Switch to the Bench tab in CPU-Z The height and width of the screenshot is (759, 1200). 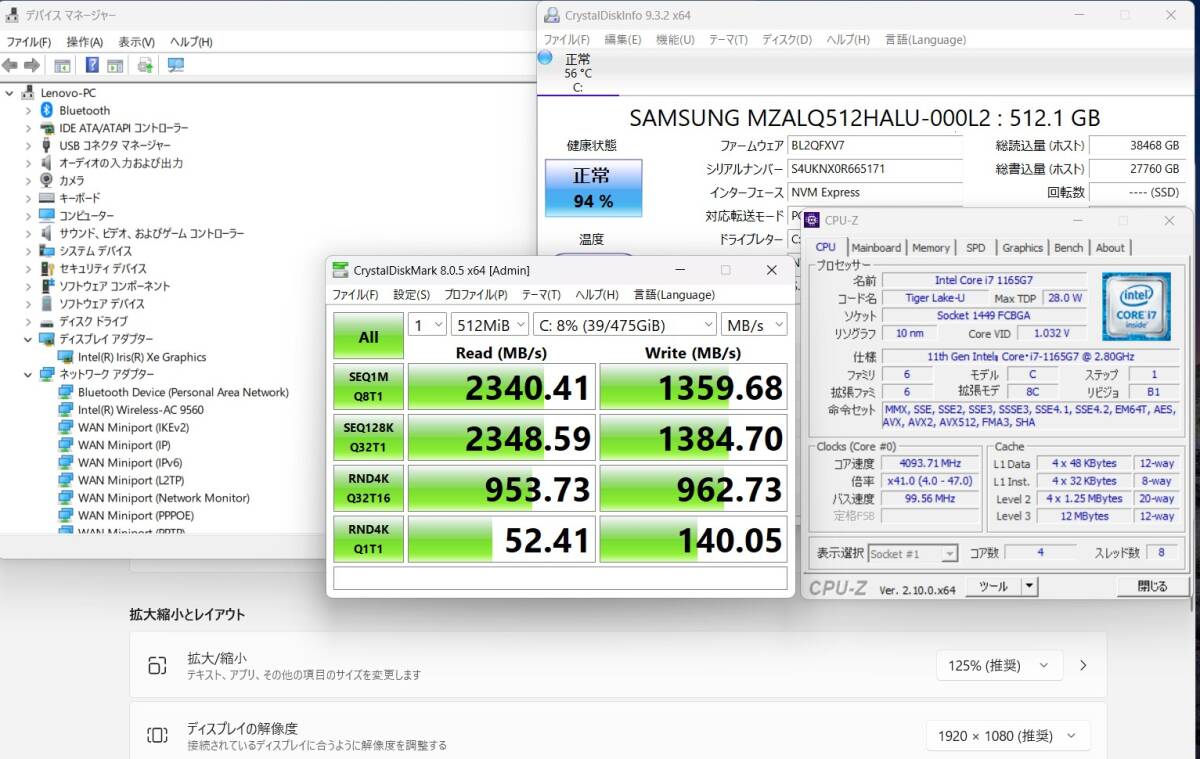tap(1069, 247)
